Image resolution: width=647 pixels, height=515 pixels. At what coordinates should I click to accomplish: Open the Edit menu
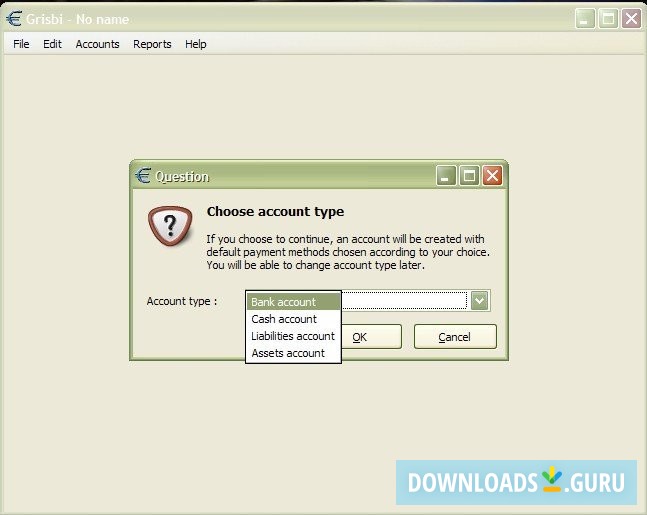click(52, 44)
